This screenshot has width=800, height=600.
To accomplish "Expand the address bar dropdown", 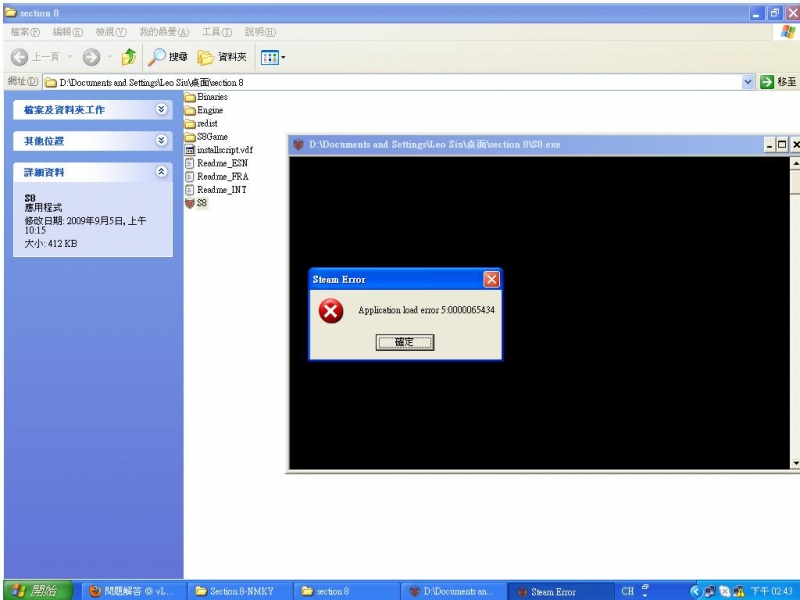I will coord(749,82).
